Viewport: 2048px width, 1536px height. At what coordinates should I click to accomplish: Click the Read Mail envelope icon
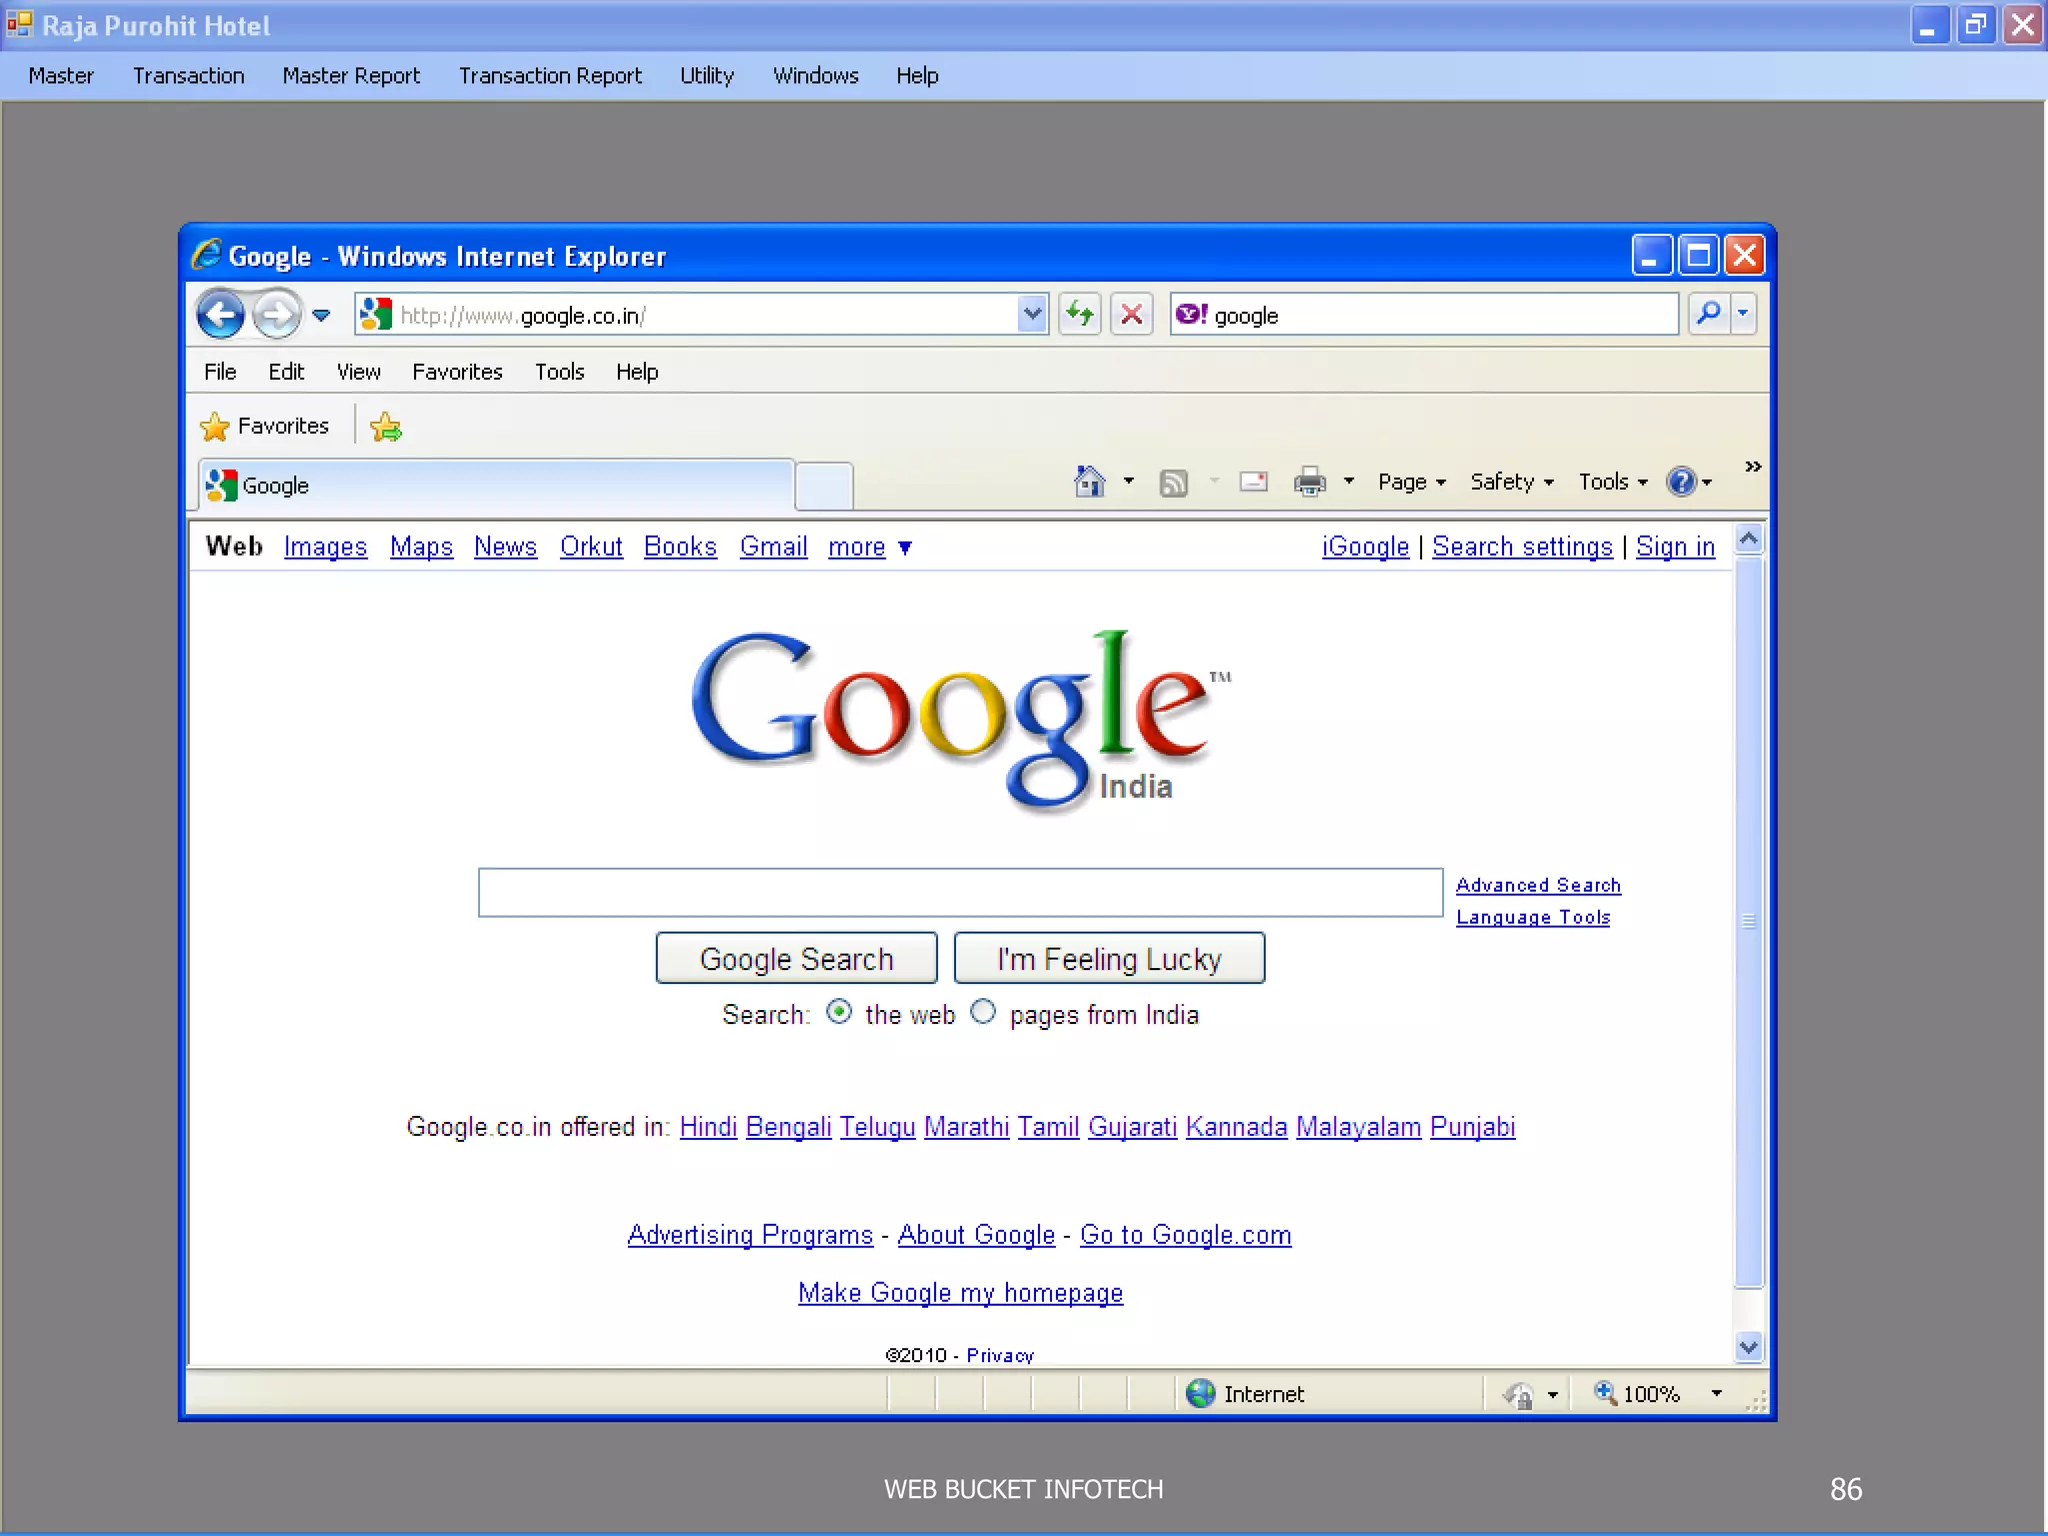1254,482
